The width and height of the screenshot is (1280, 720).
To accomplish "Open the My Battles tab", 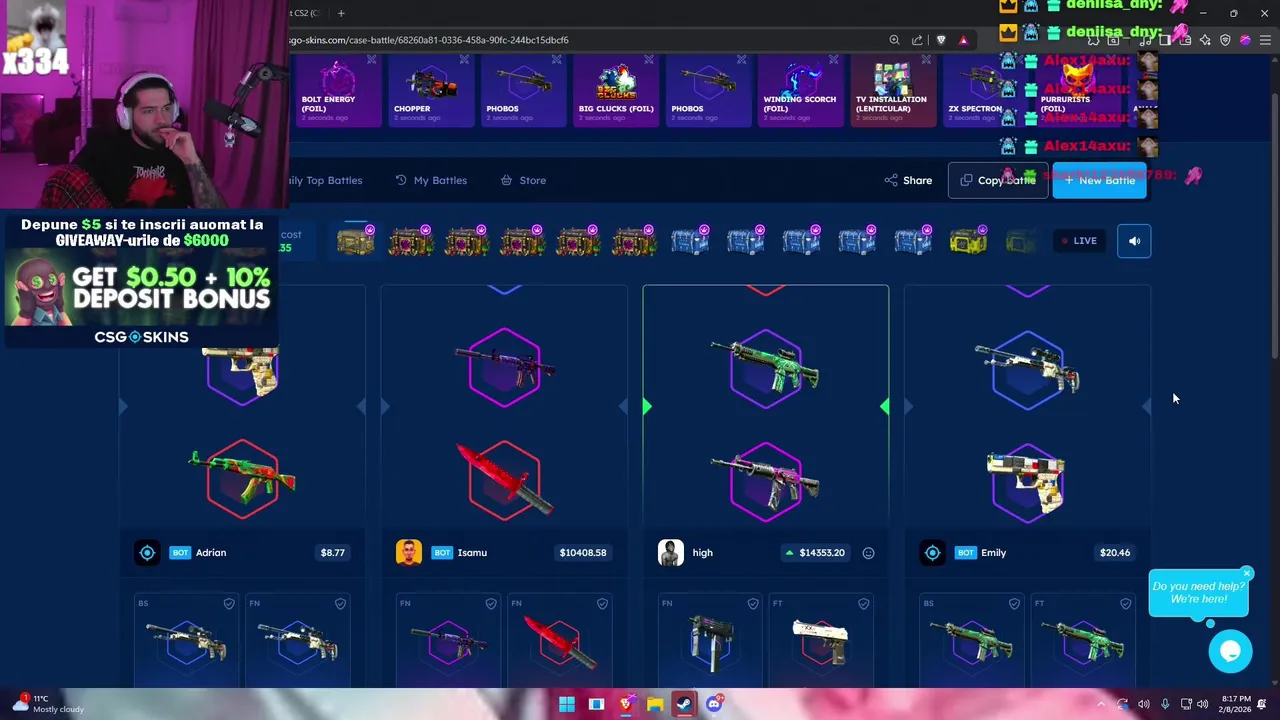I will 431,180.
